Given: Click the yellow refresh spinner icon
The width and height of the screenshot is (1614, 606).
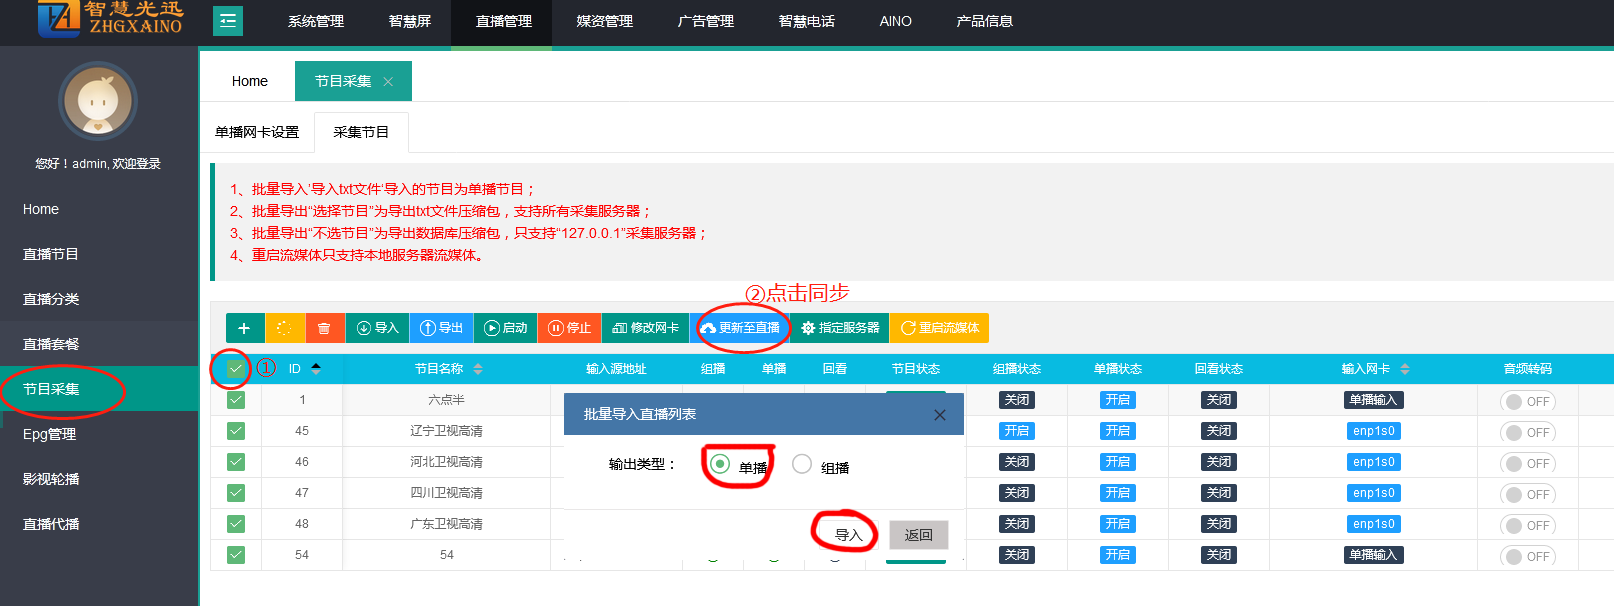Looking at the screenshot, I should click(x=284, y=328).
